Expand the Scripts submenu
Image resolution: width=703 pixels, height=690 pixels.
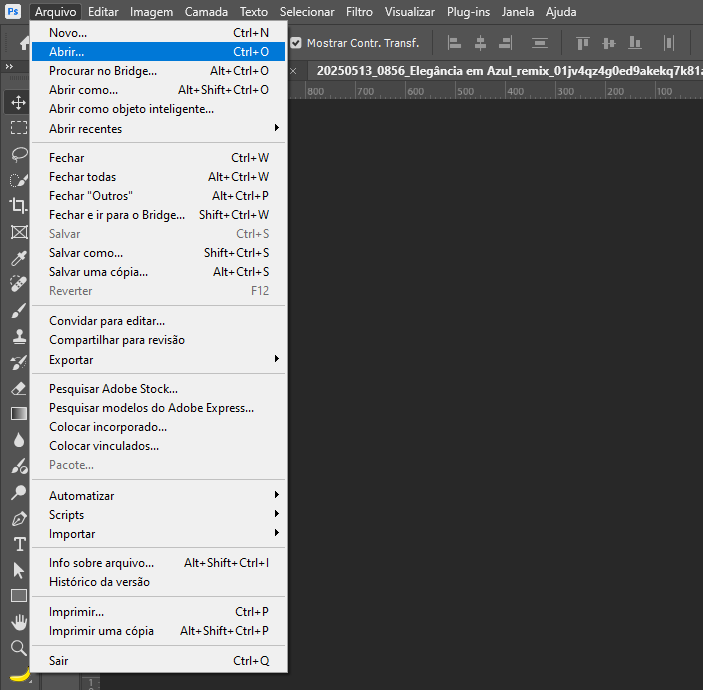[x=158, y=515]
